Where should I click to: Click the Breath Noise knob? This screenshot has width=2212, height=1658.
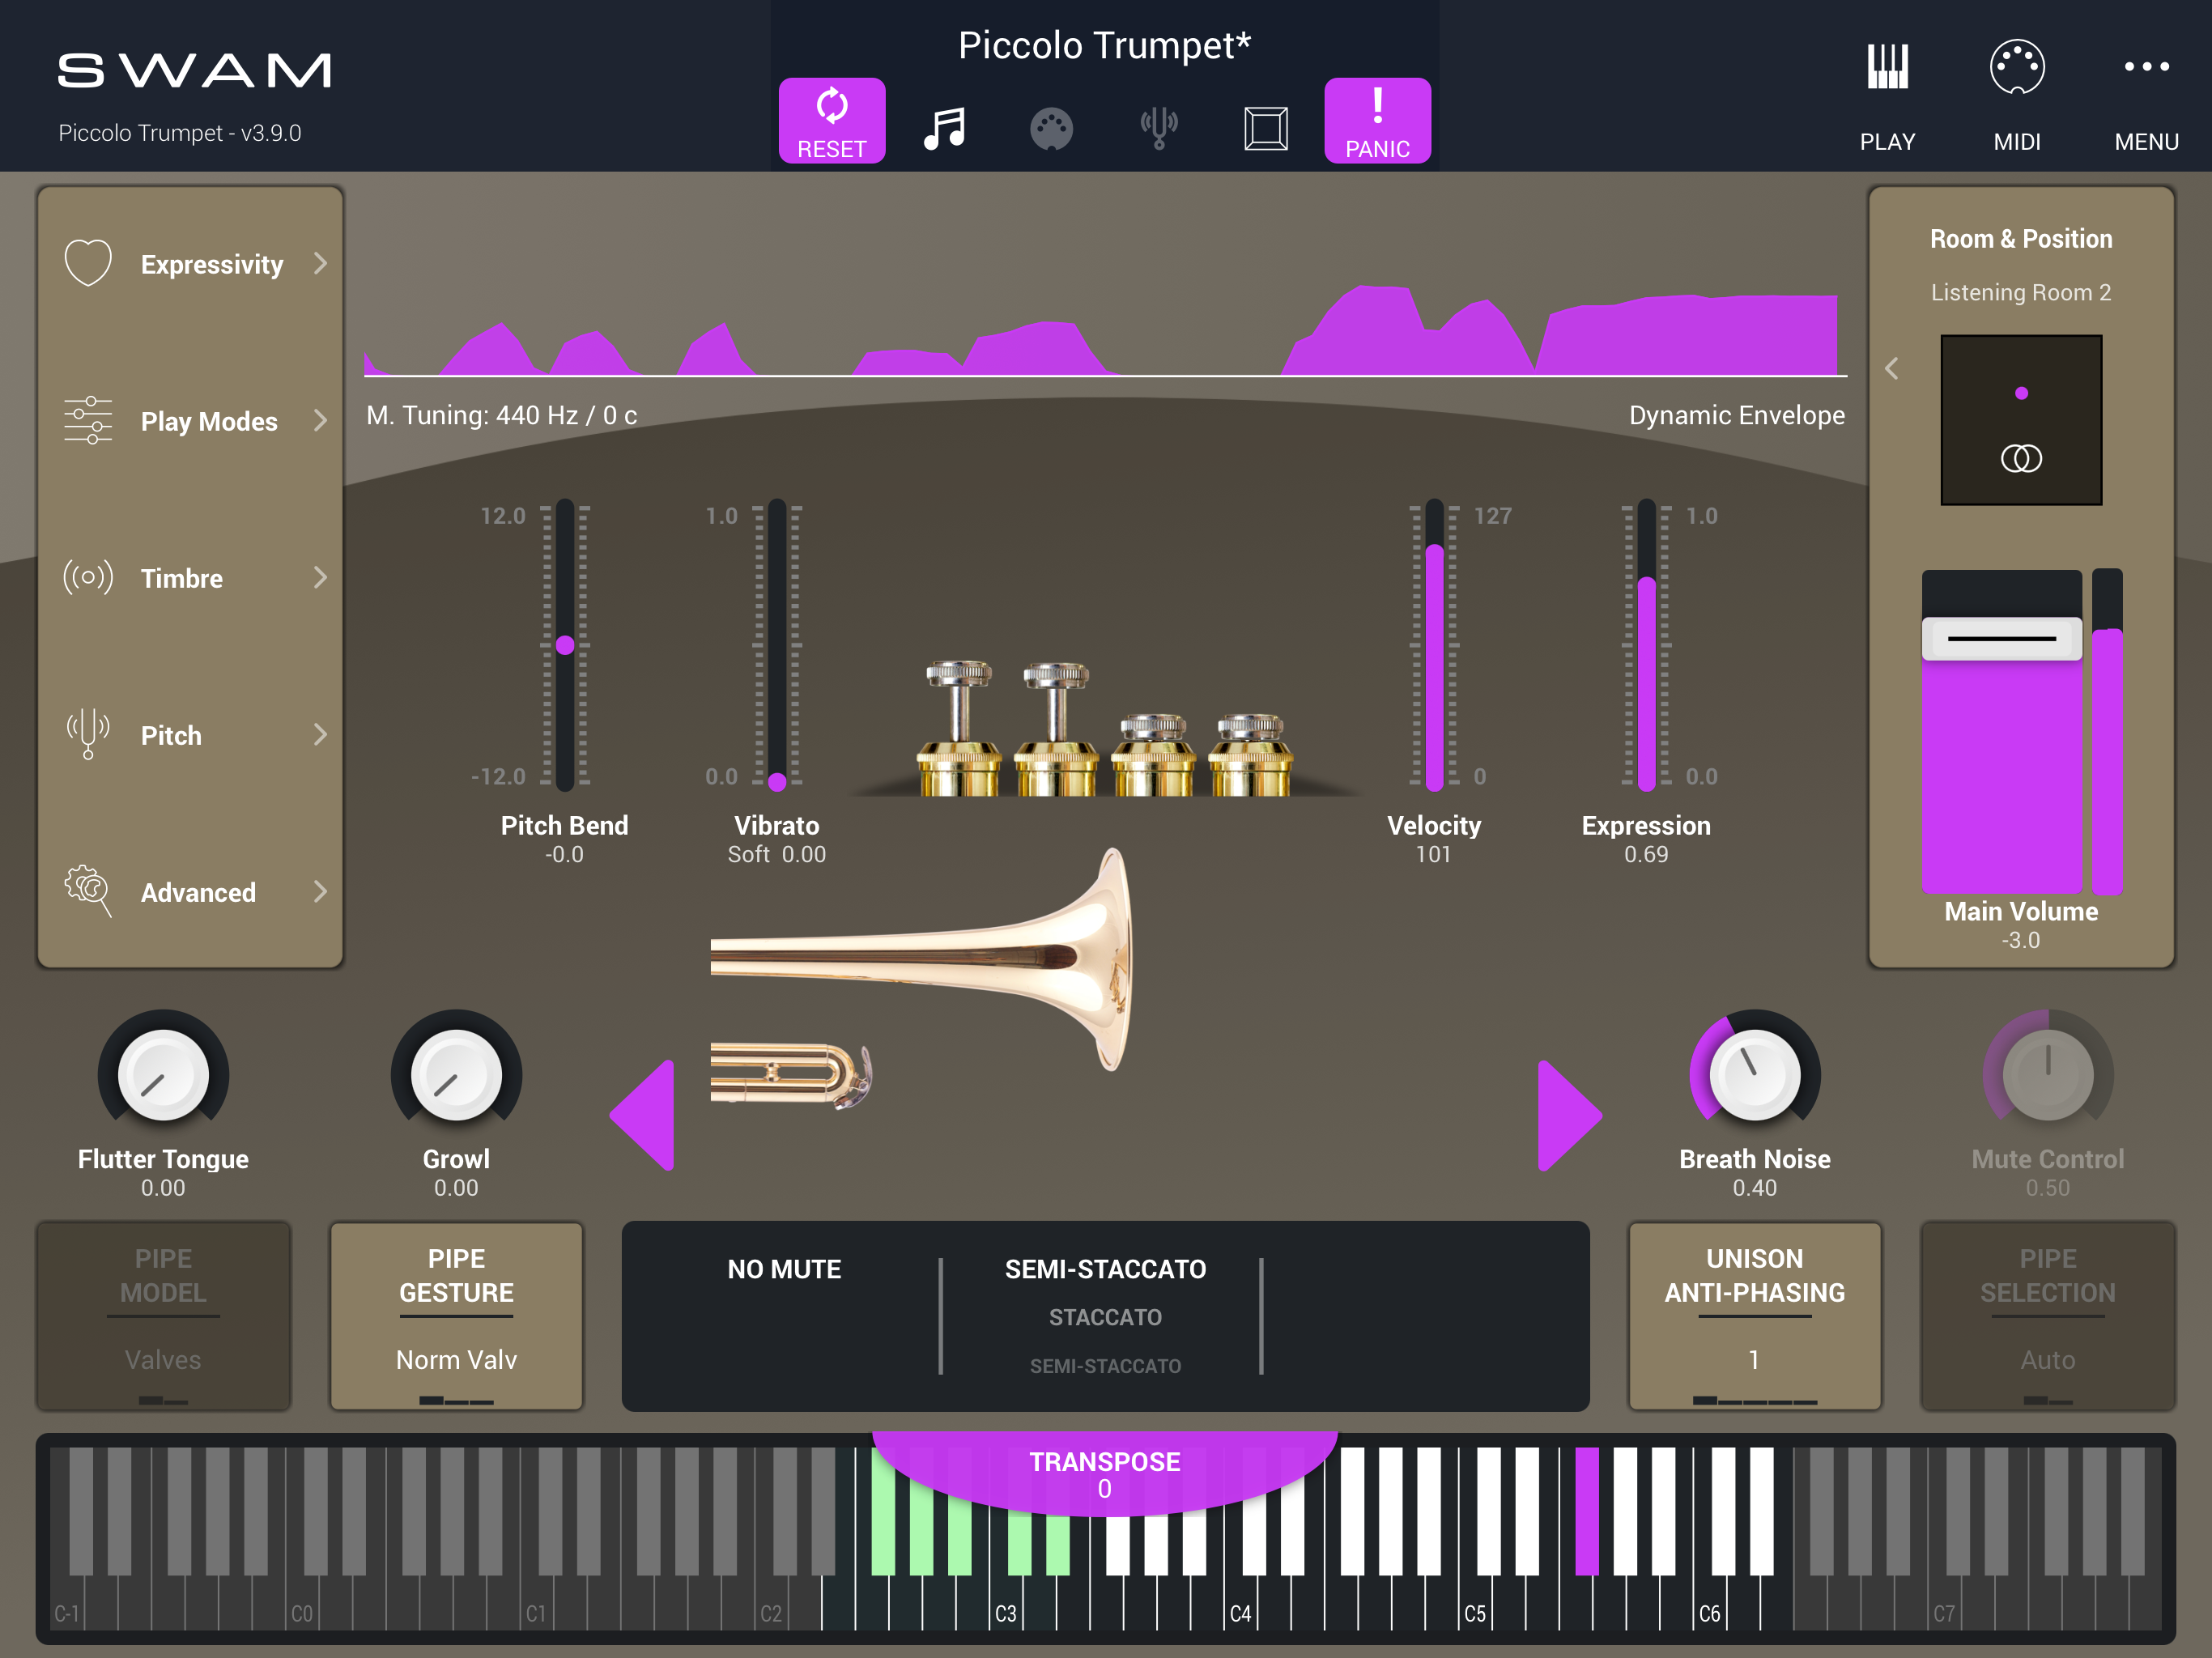click(x=1754, y=1075)
